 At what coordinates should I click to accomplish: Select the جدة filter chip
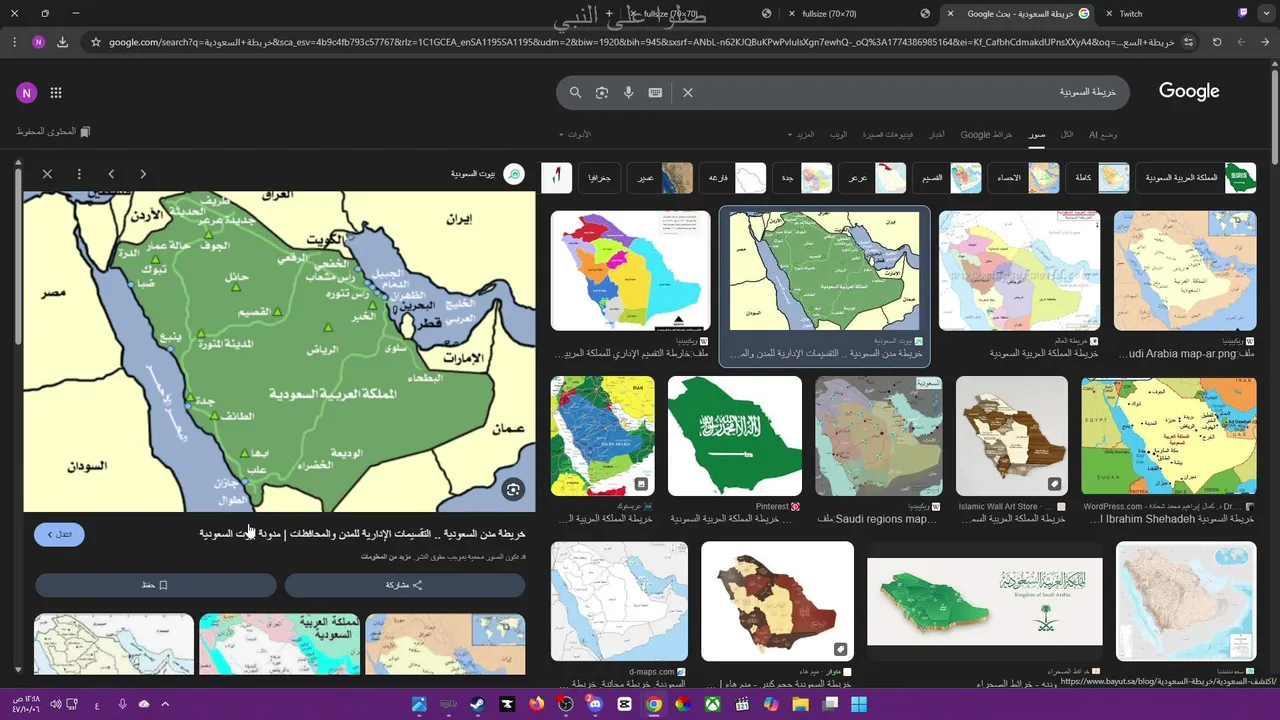pos(802,177)
